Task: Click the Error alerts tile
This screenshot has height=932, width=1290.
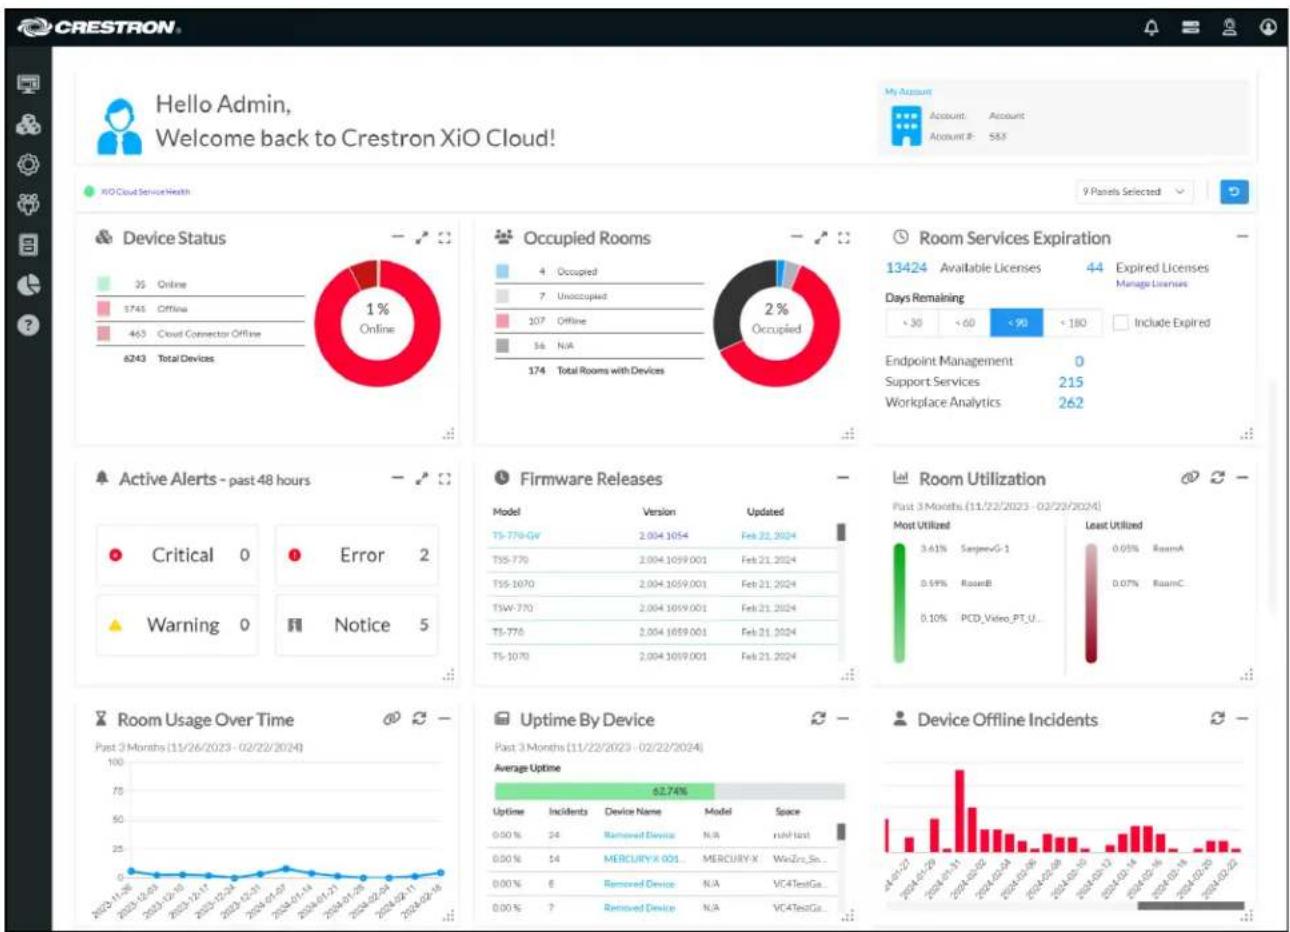Action: [357, 555]
